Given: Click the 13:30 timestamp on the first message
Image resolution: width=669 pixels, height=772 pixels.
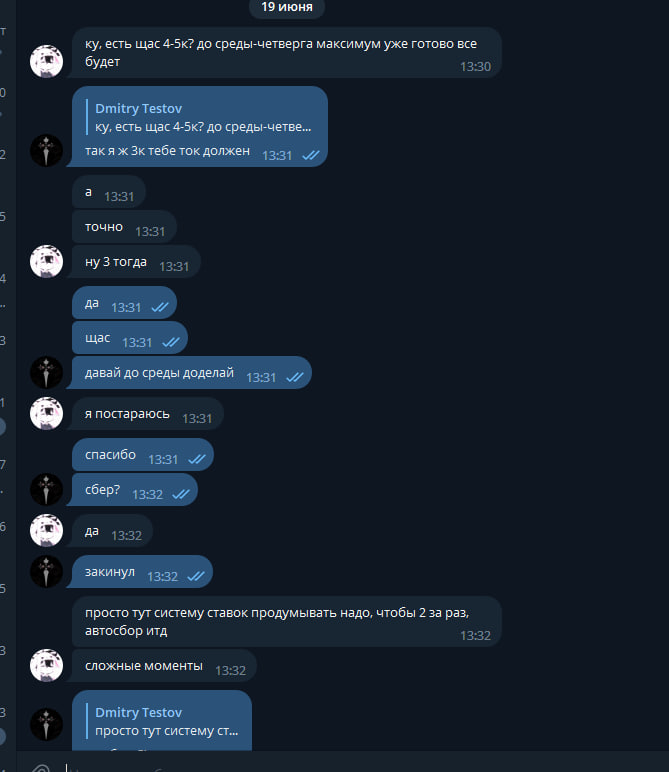Looking at the screenshot, I should (x=475, y=66).
